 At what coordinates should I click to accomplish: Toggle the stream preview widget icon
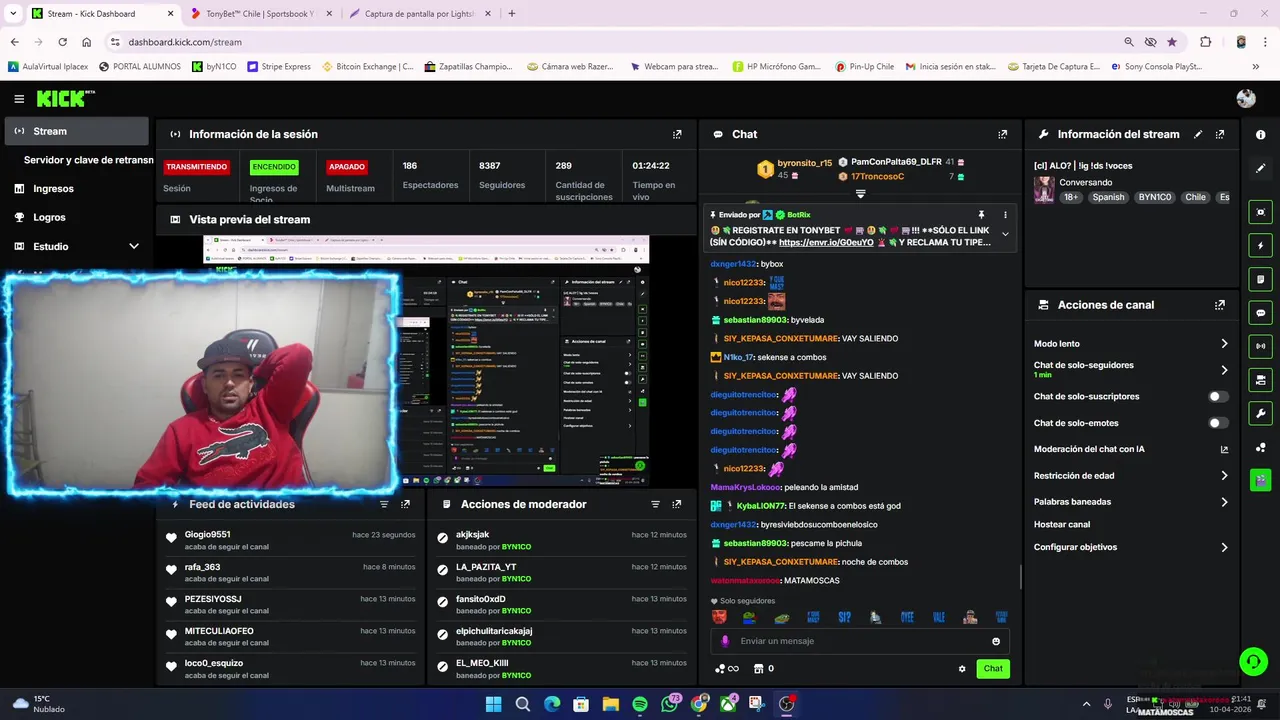pyautogui.click(x=1260, y=212)
